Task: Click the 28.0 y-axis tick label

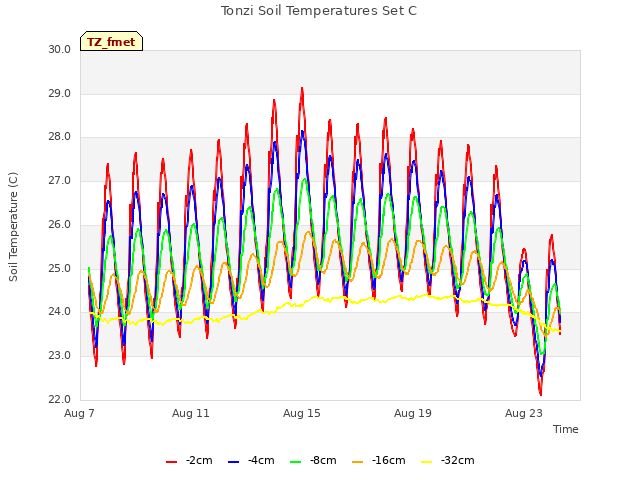Action: click(x=60, y=137)
